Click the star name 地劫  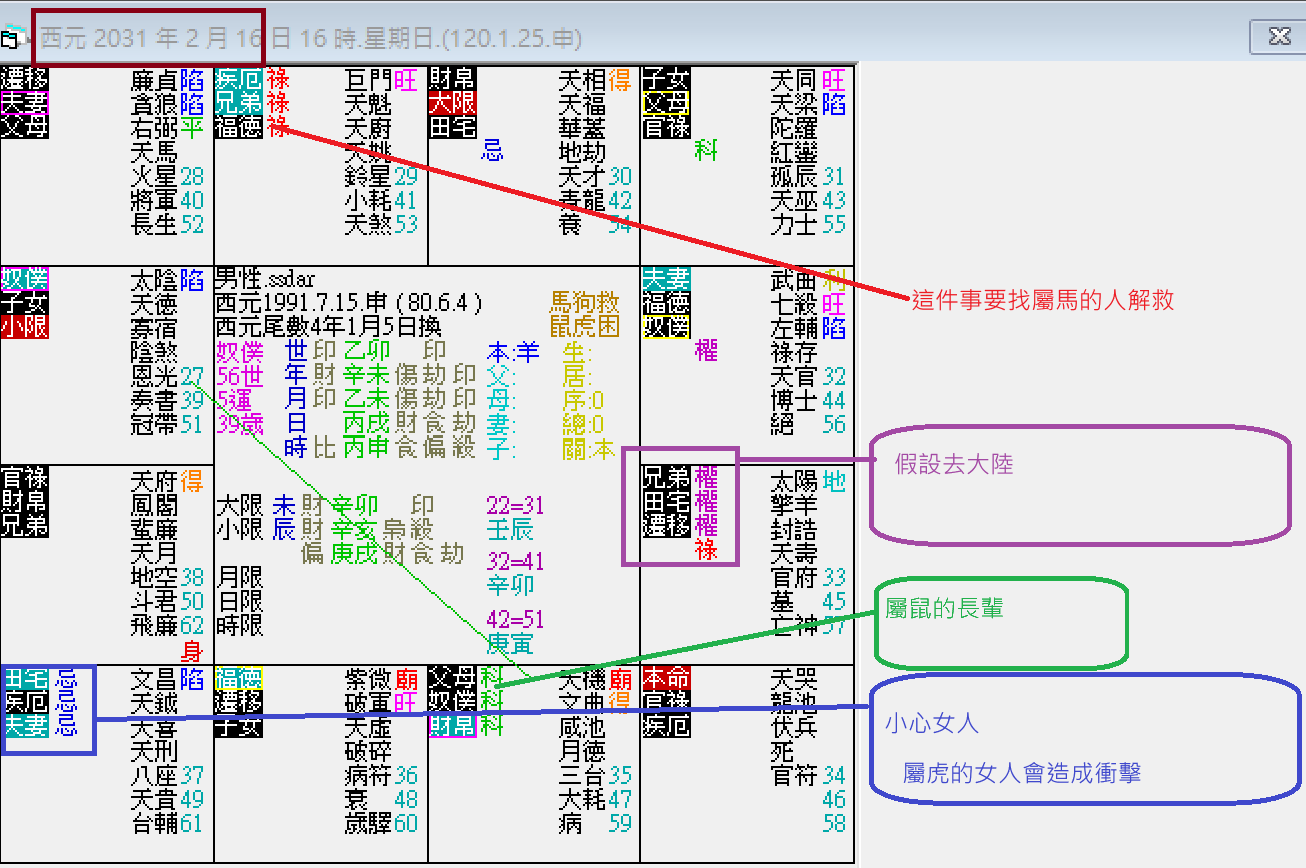coord(582,152)
